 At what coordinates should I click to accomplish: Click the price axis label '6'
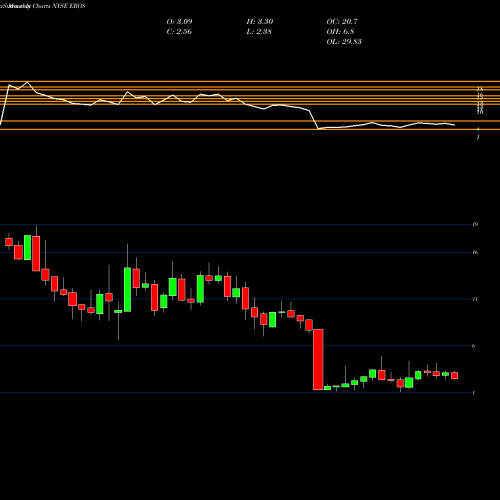pyautogui.click(x=474, y=346)
